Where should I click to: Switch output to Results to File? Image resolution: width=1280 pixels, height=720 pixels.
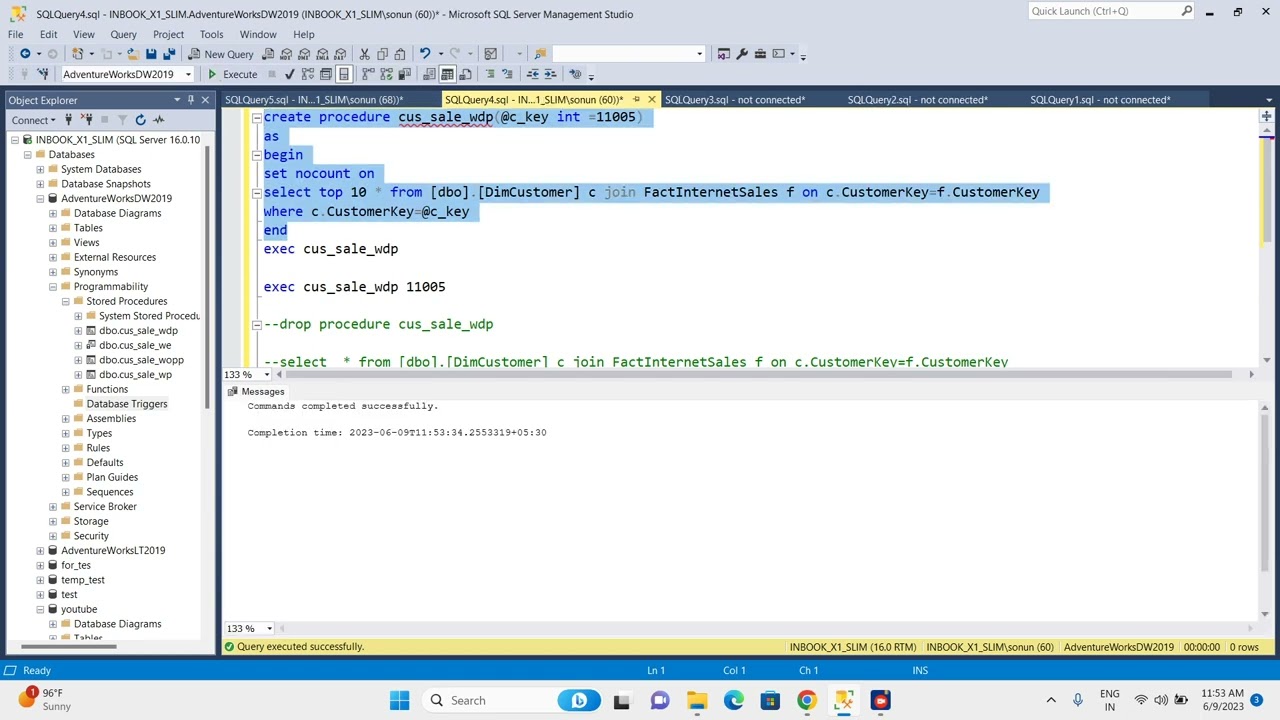[465, 74]
